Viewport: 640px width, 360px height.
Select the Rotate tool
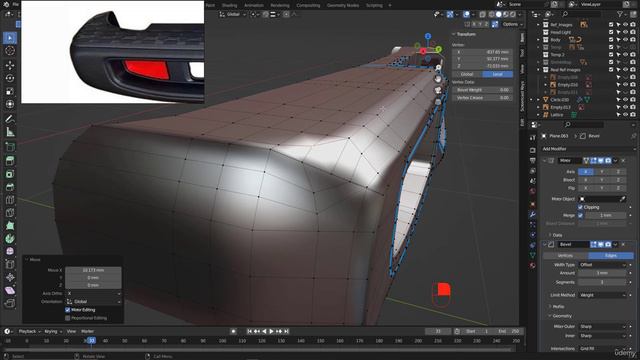pos(10,78)
